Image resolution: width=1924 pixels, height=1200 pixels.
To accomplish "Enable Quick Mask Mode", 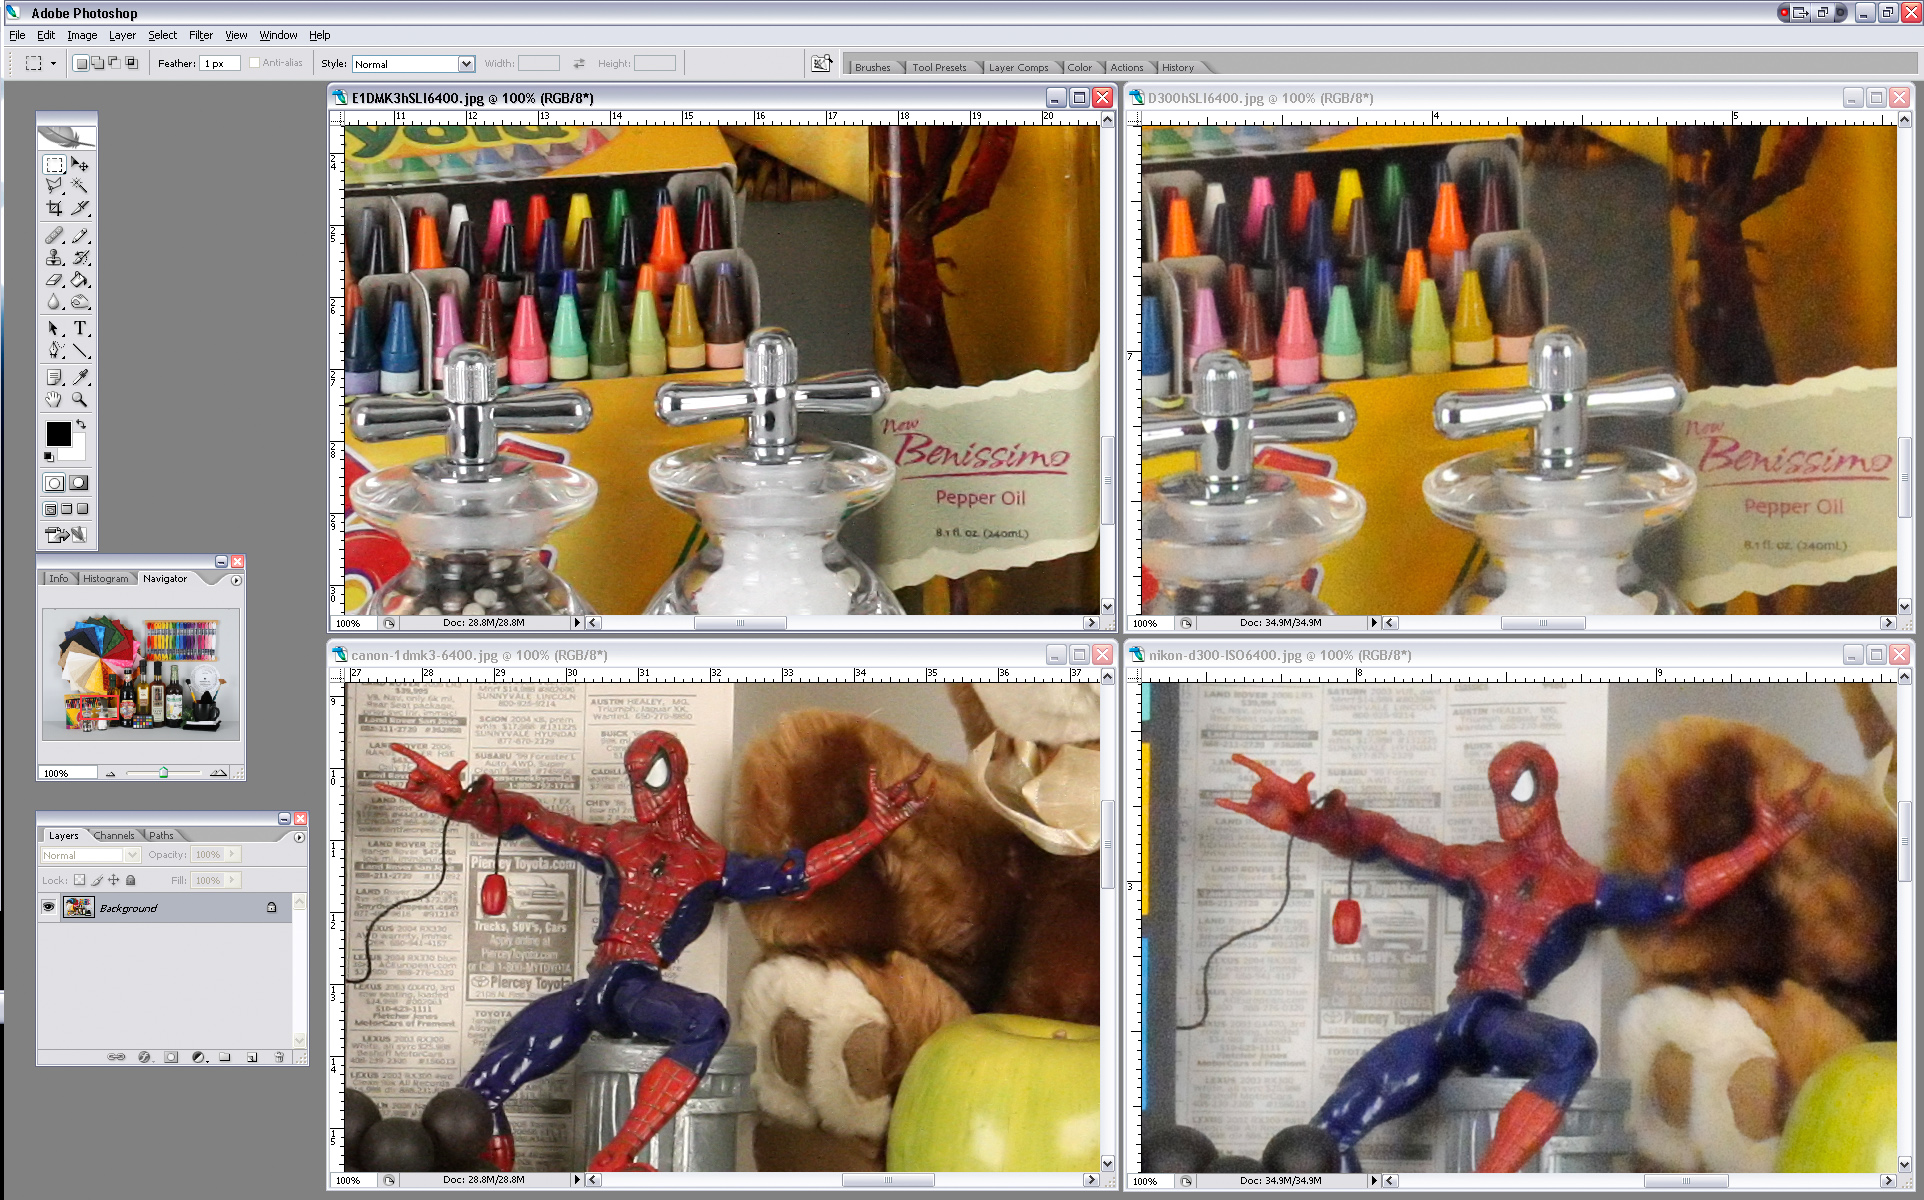I will click(x=79, y=483).
